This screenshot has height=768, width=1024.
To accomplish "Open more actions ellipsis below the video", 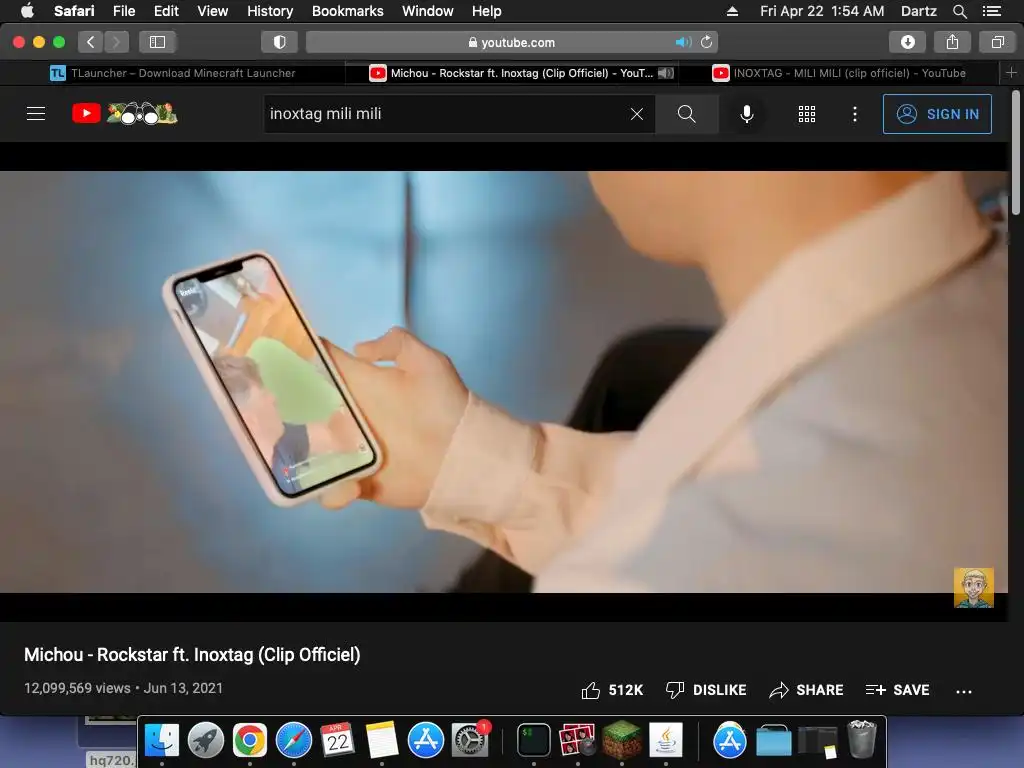I will [x=964, y=691].
